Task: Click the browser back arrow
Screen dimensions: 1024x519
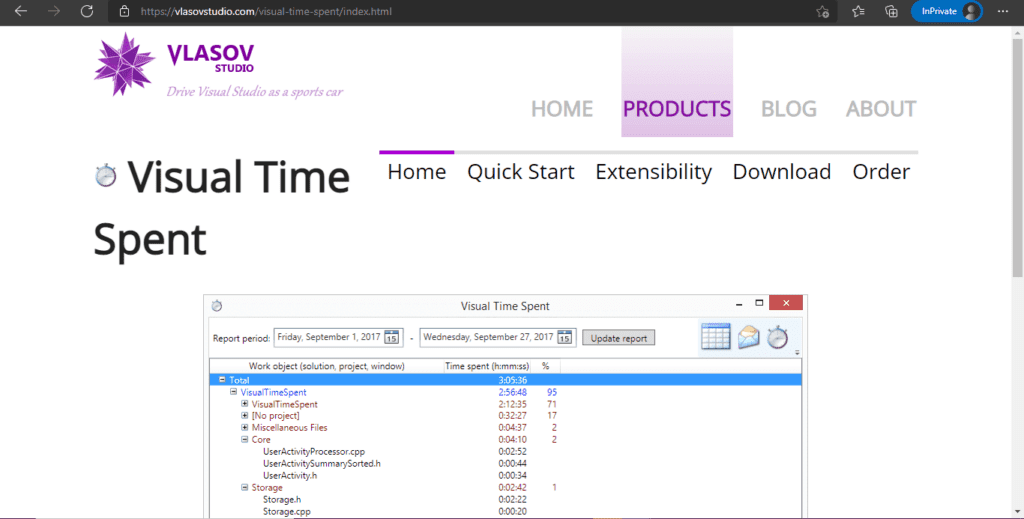Action: [20, 11]
